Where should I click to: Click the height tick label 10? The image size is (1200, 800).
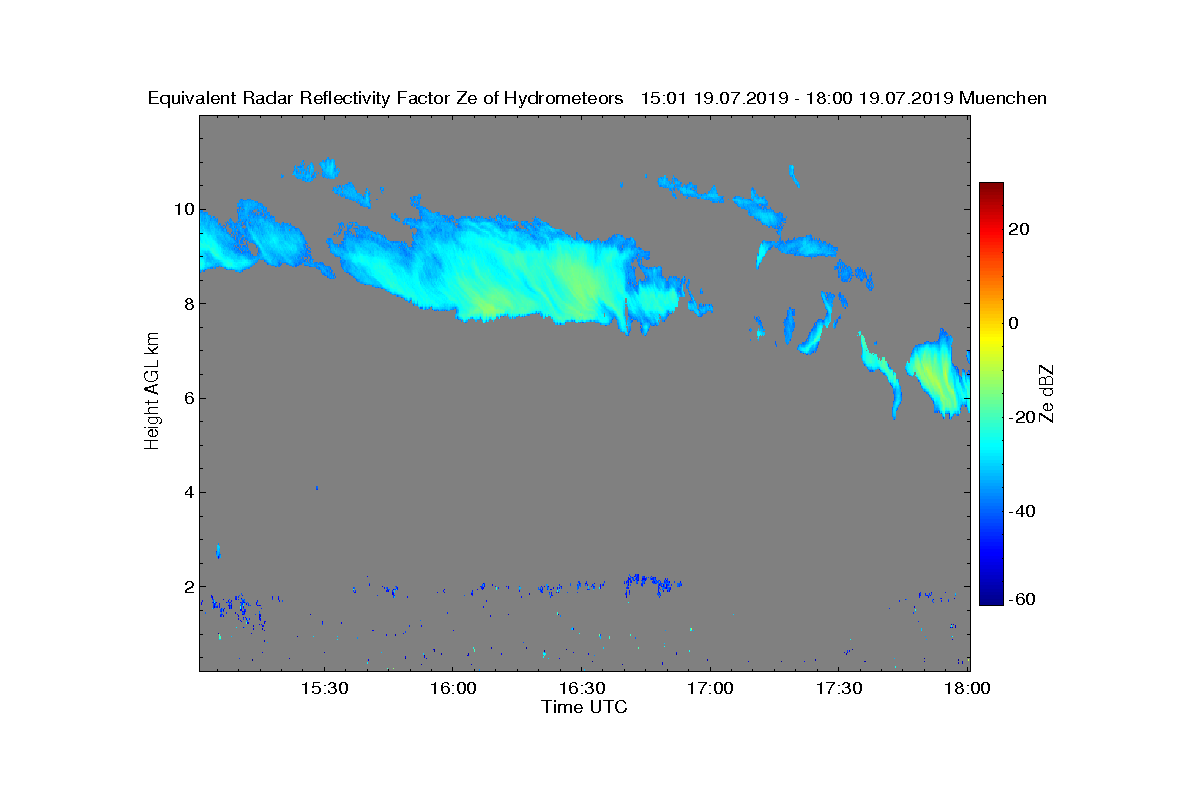pos(183,210)
